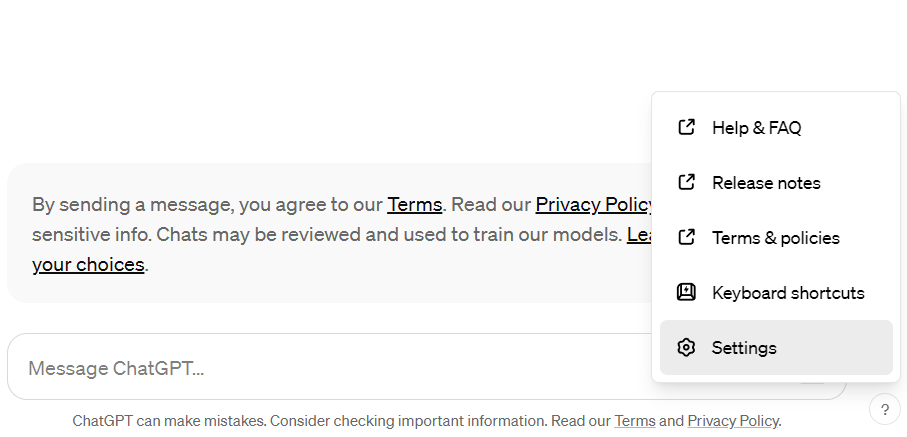
Task: Open the Help & FAQ menu entry
Action: click(x=756, y=128)
